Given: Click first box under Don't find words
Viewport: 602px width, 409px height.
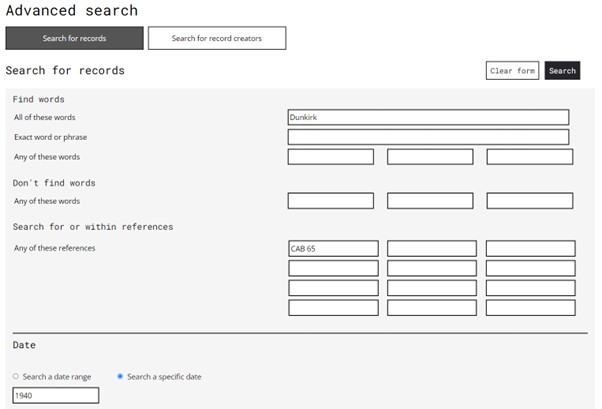Looking at the screenshot, I should coord(331,201).
